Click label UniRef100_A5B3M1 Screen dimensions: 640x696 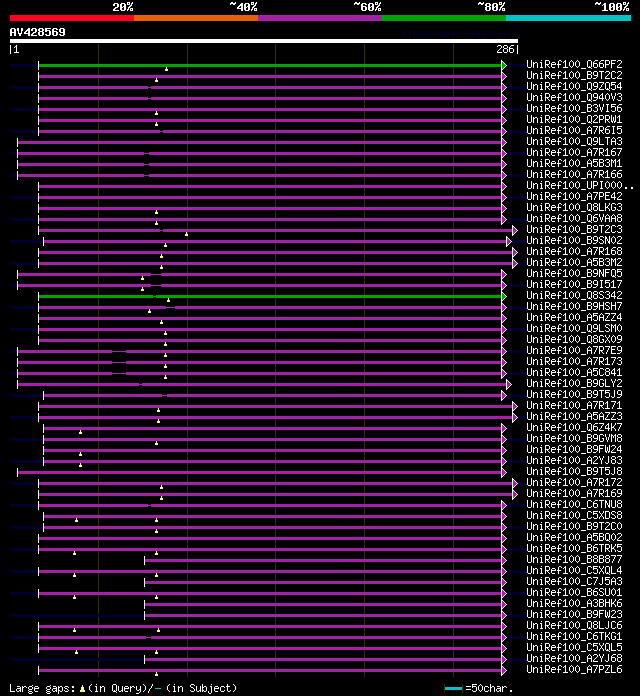pyautogui.click(x=574, y=163)
